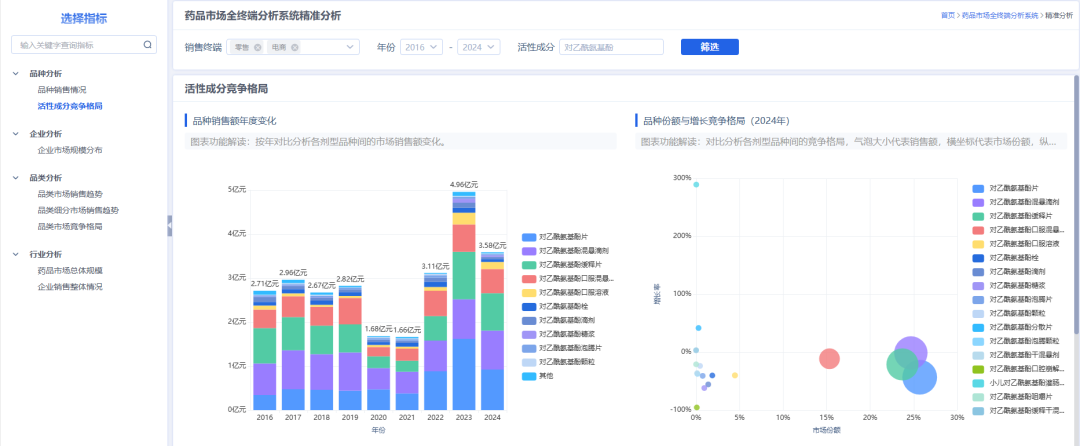Click the 2016 stacked bar labeled 2.71亿元
Screen dimensions: 1080x446
click(x=264, y=350)
